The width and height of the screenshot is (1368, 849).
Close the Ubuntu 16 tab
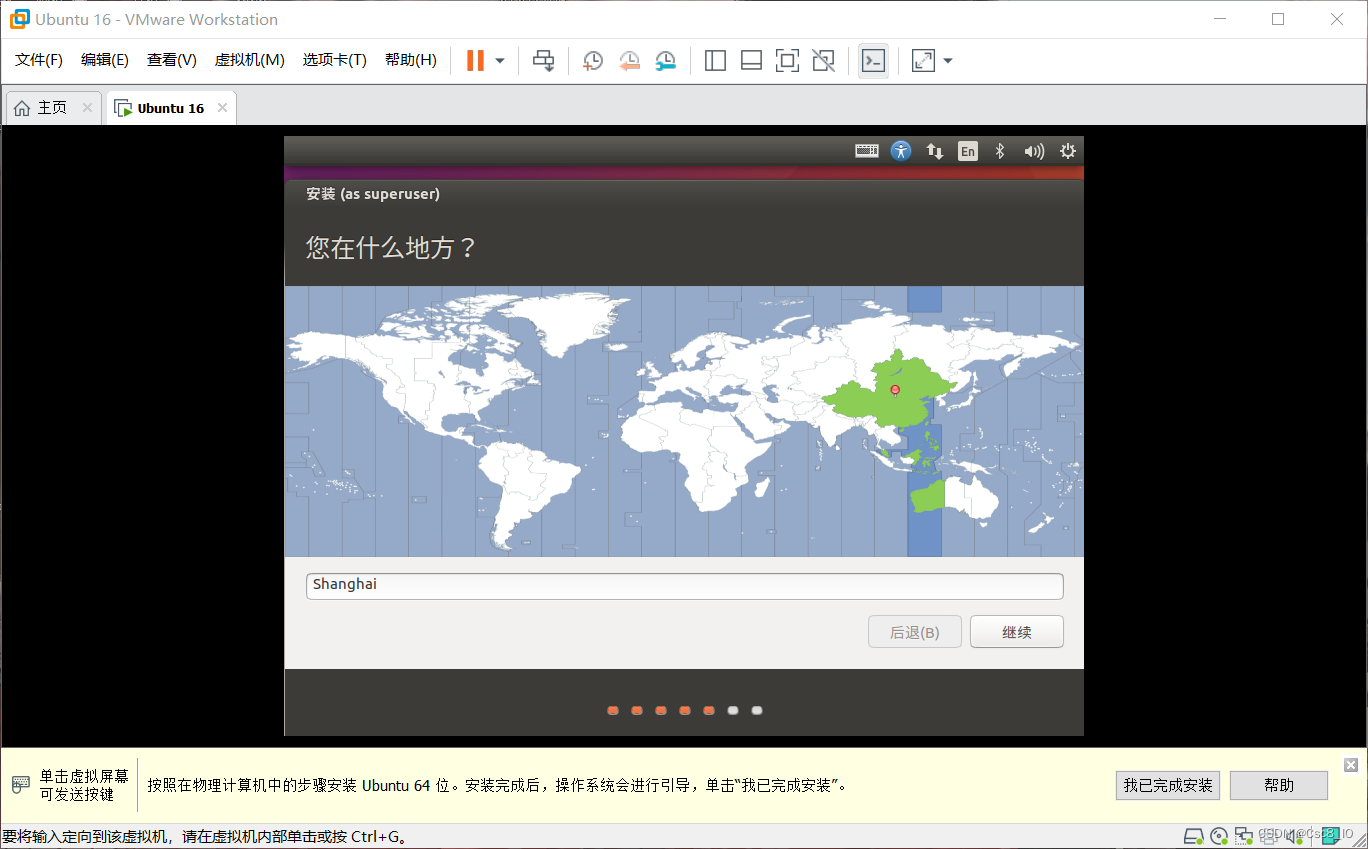pyautogui.click(x=222, y=108)
